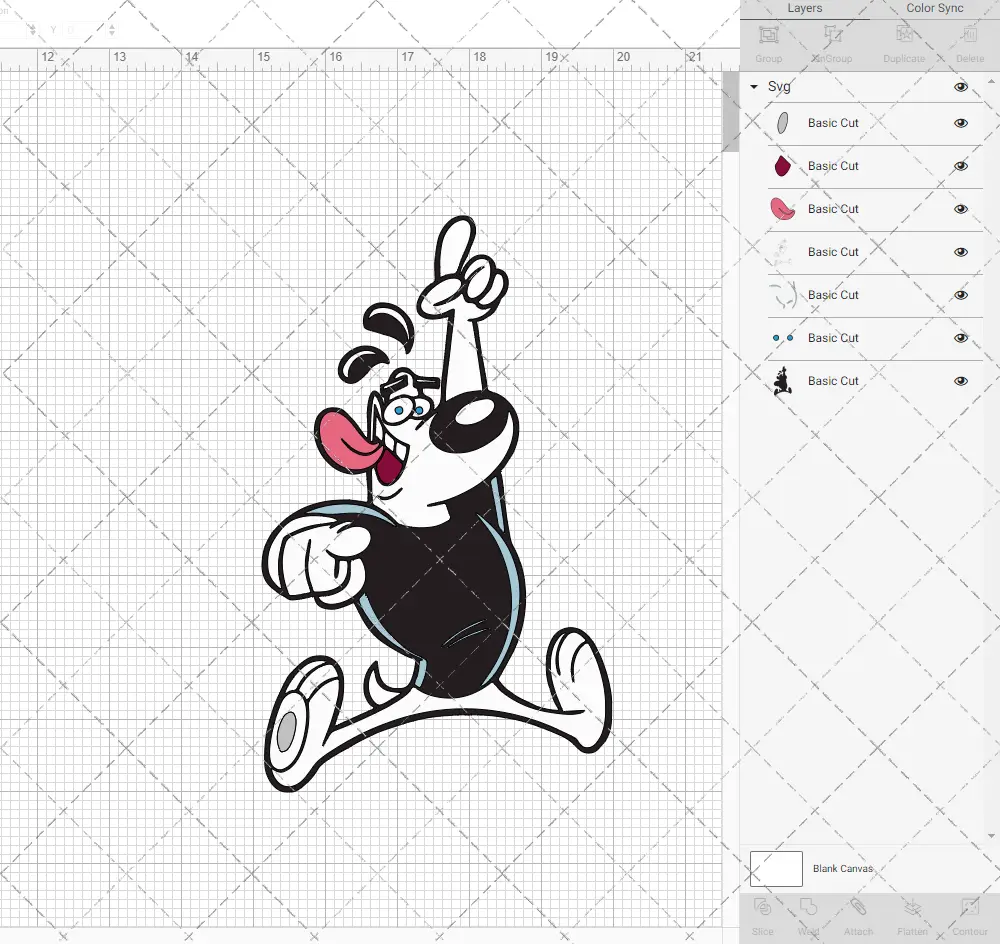1000x944 pixels.
Task: Collapse the Svg layer group arrow
Action: pos(754,87)
